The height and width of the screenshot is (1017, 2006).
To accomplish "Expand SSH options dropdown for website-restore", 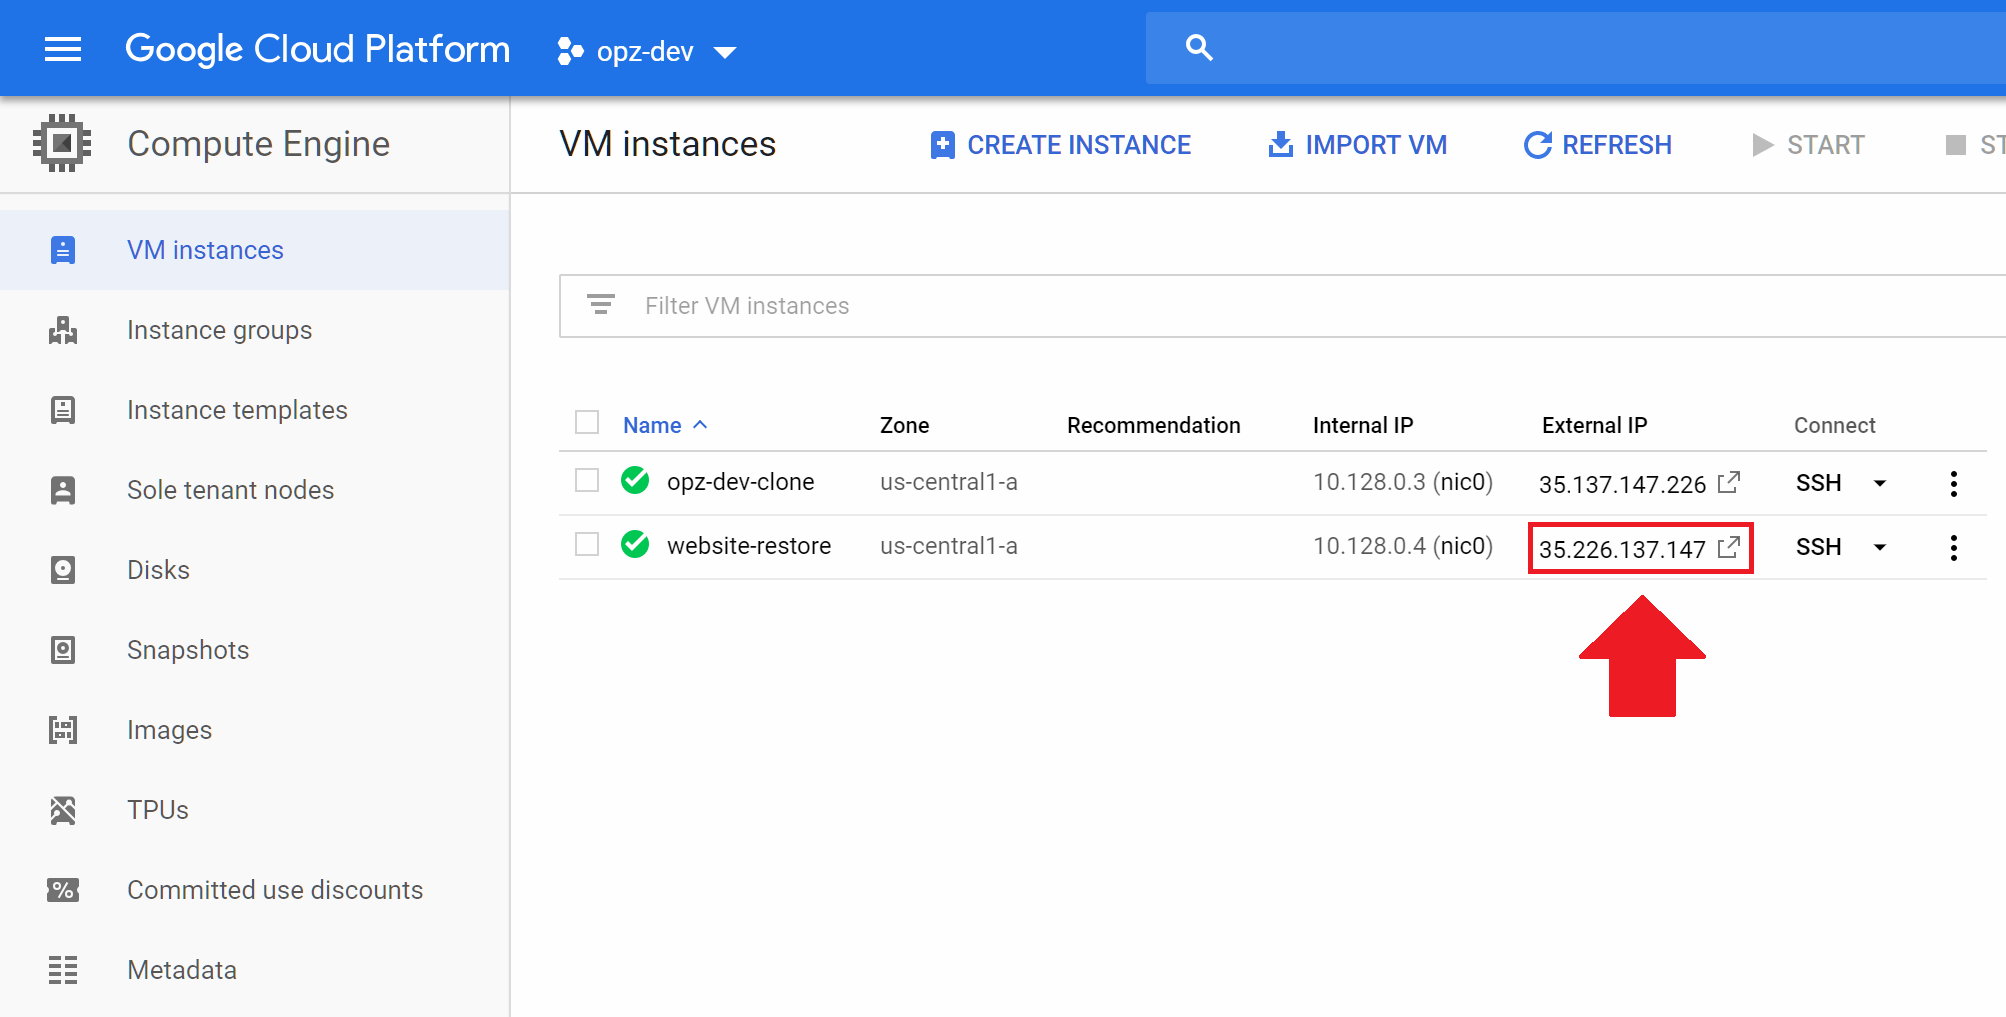I will (x=1880, y=548).
